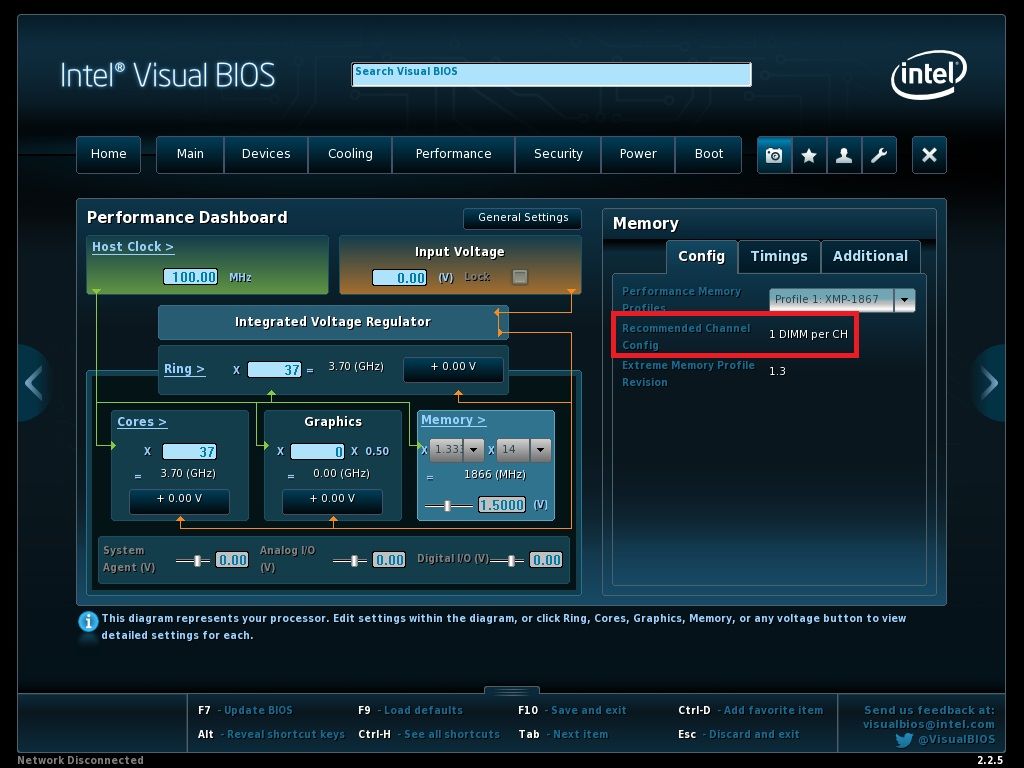1024x768 pixels.
Task: Click the Ring + 0.00 V voltage button
Action: point(453,368)
